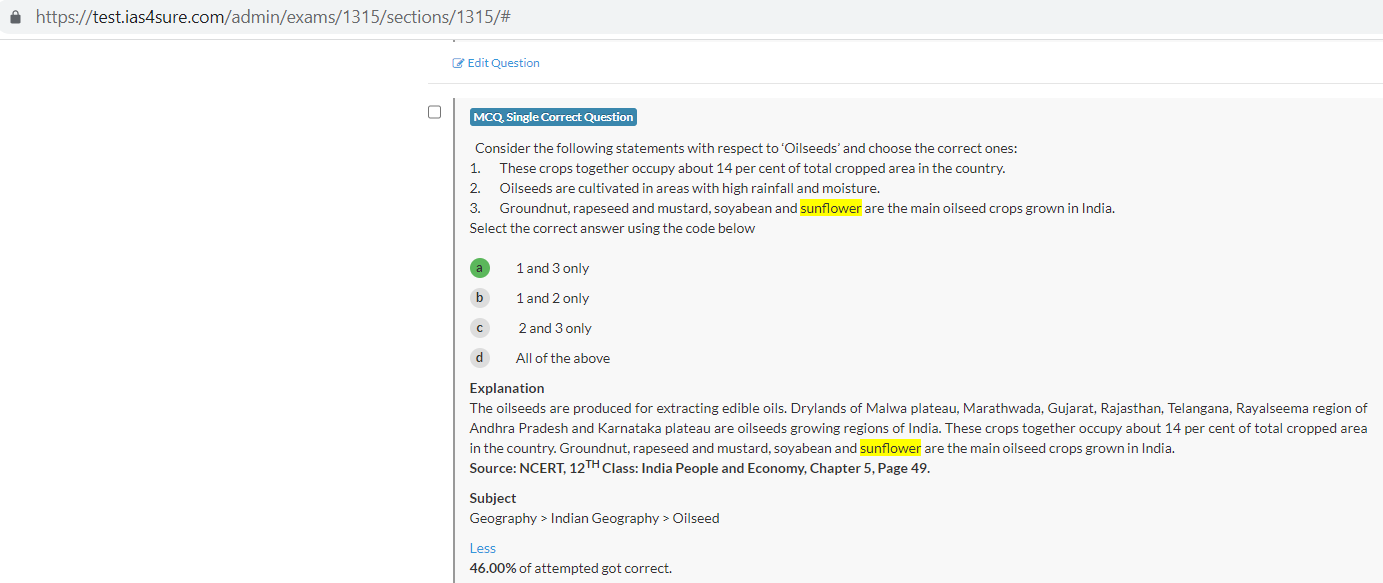Click the padlock icon in the address bar
The image size is (1383, 583).
tap(14, 18)
